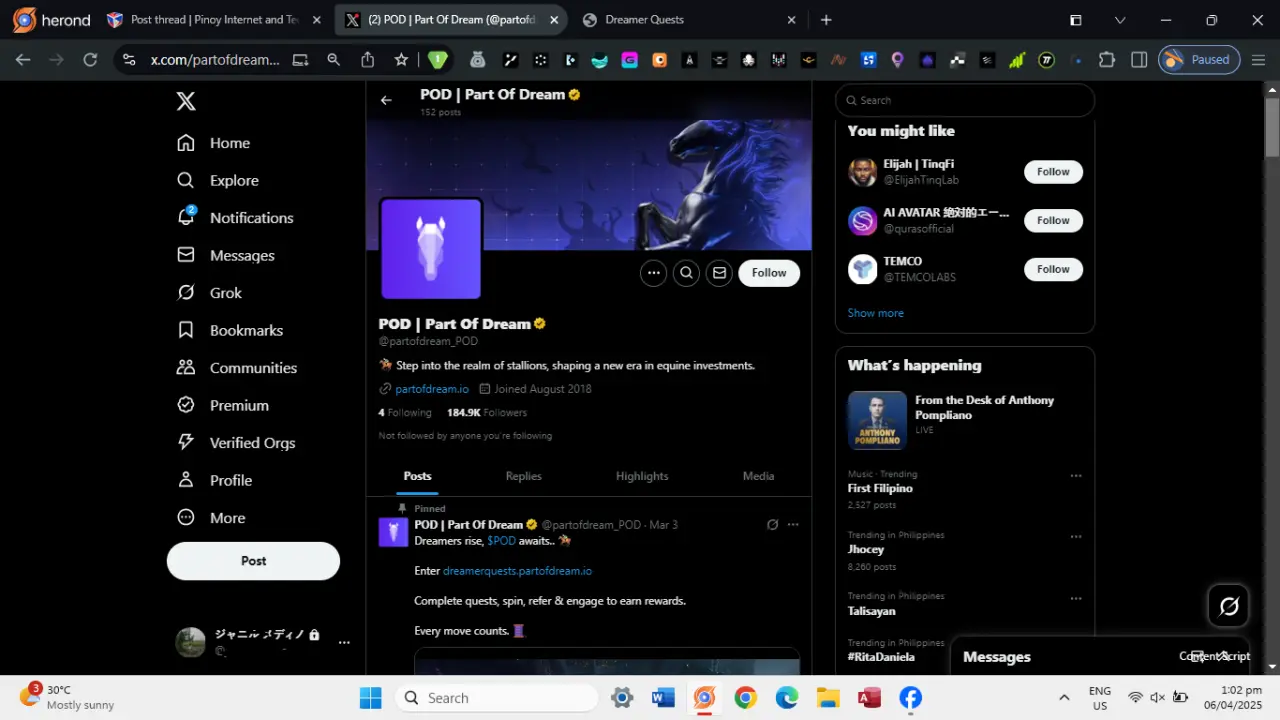Open Talisayan trend options ellipsis
1280x720 pixels.
click(1076, 599)
